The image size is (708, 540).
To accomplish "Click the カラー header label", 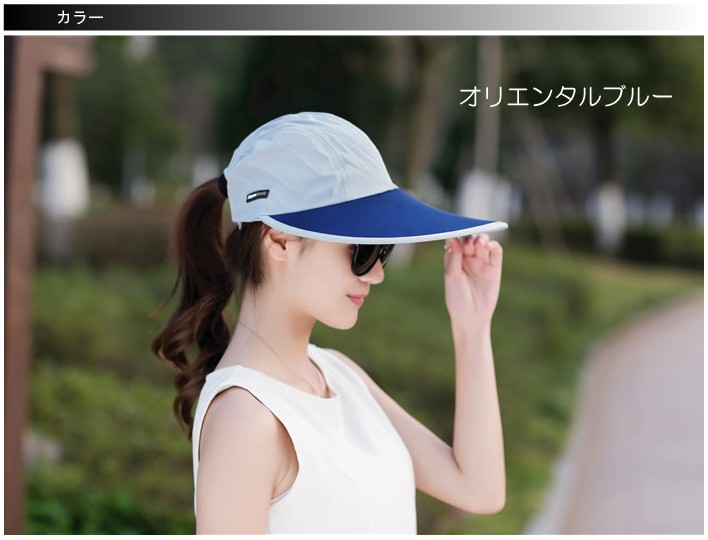I will click(x=80, y=17).
